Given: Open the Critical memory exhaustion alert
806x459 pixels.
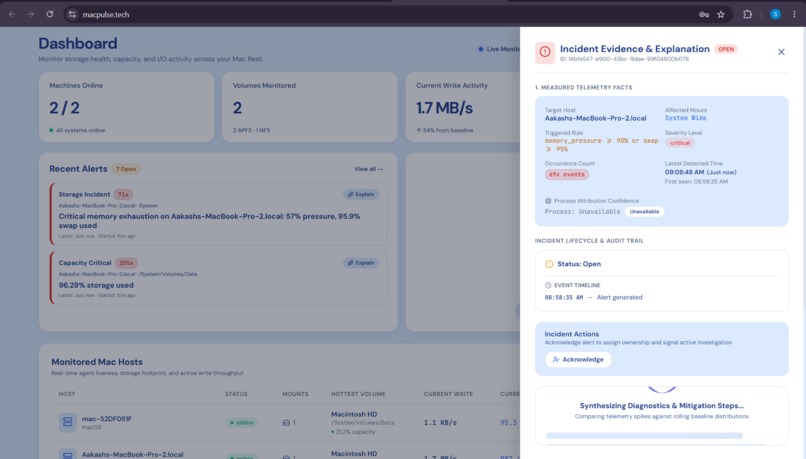Looking at the screenshot, I should [x=218, y=214].
